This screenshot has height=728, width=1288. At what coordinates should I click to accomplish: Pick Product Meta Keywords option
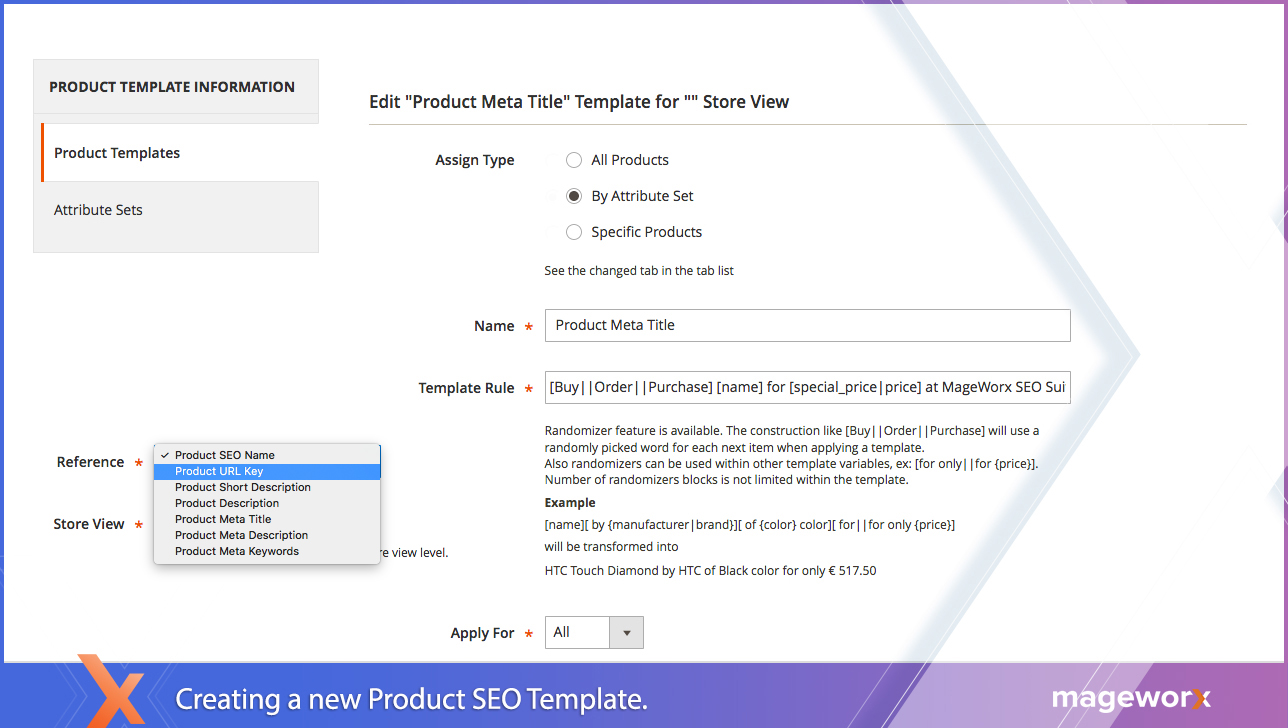237,551
